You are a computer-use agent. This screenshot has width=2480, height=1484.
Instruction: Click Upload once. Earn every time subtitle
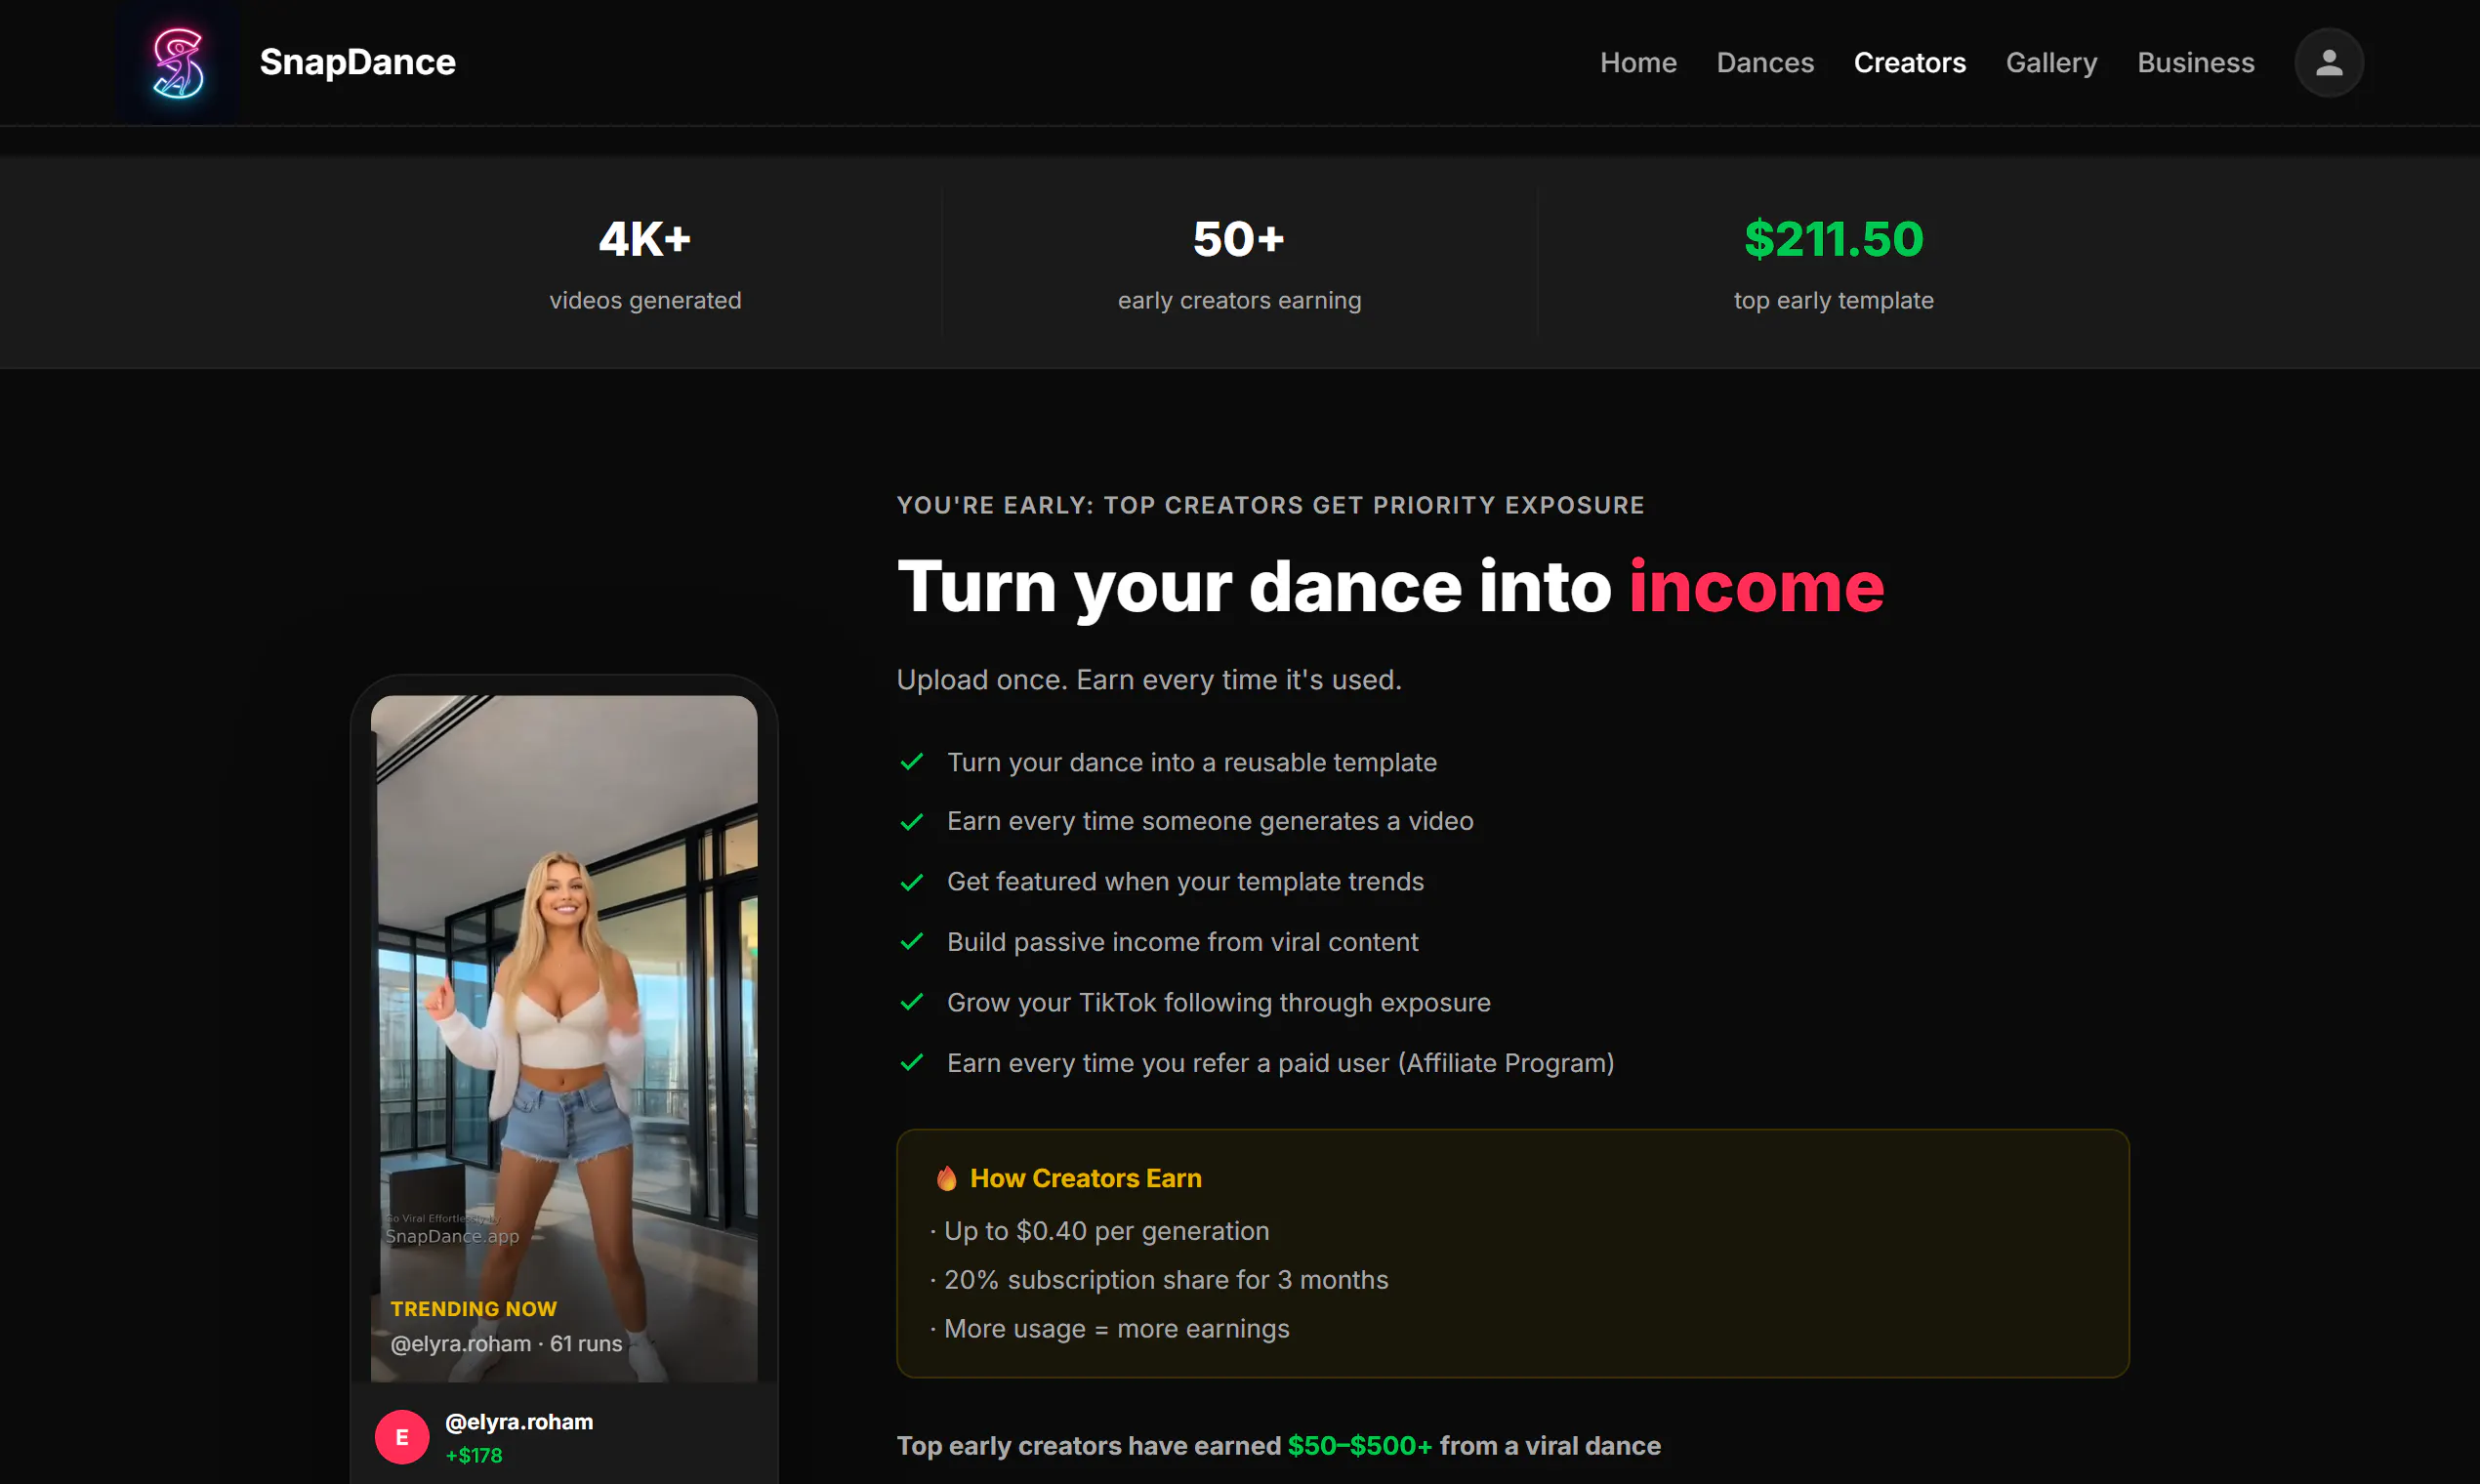tap(1149, 680)
